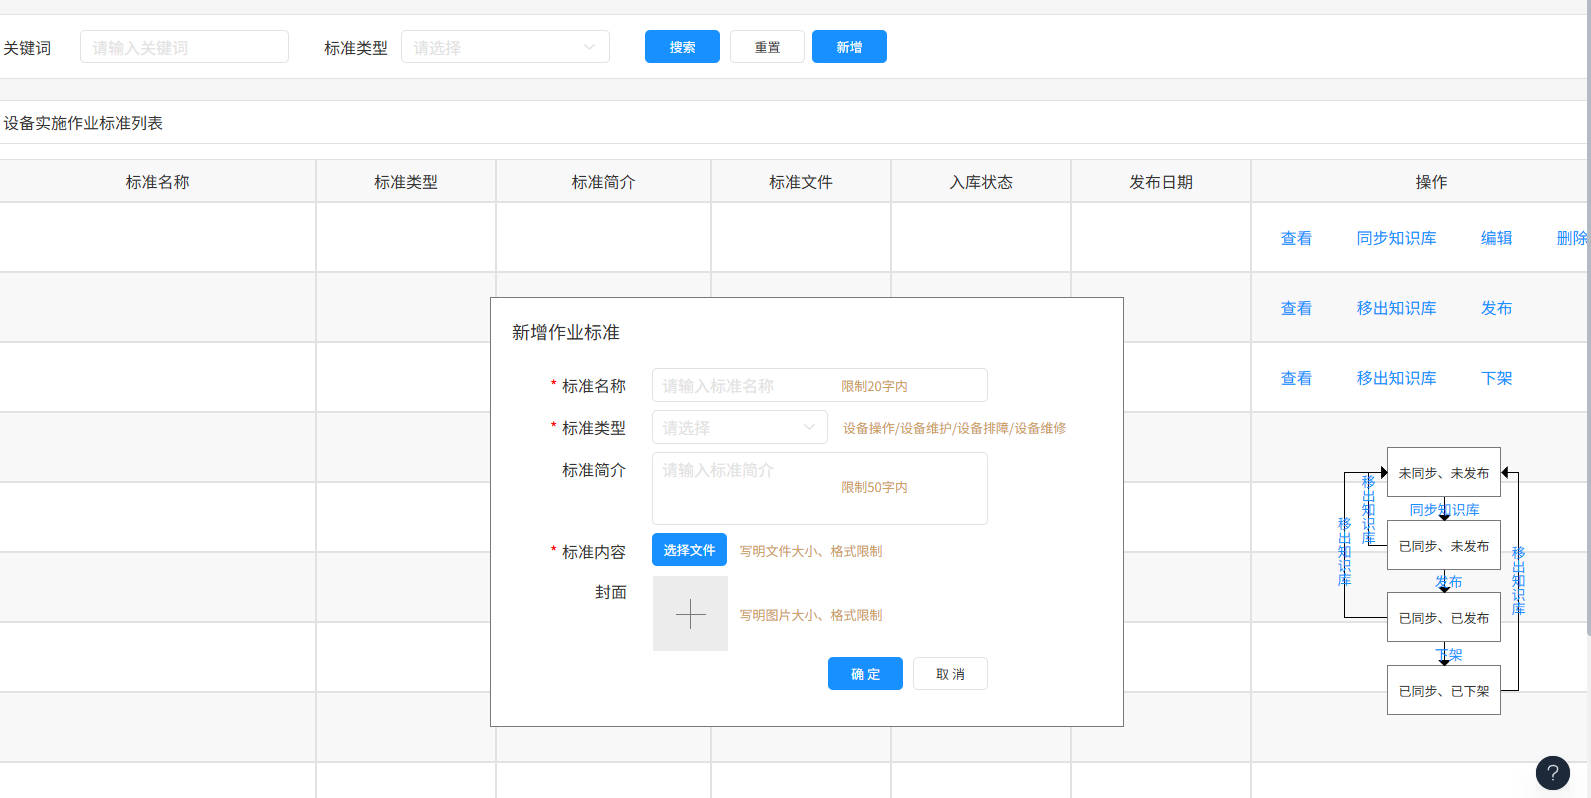
Task: Open the 标准类型 filter dropdown
Action: coord(505,47)
